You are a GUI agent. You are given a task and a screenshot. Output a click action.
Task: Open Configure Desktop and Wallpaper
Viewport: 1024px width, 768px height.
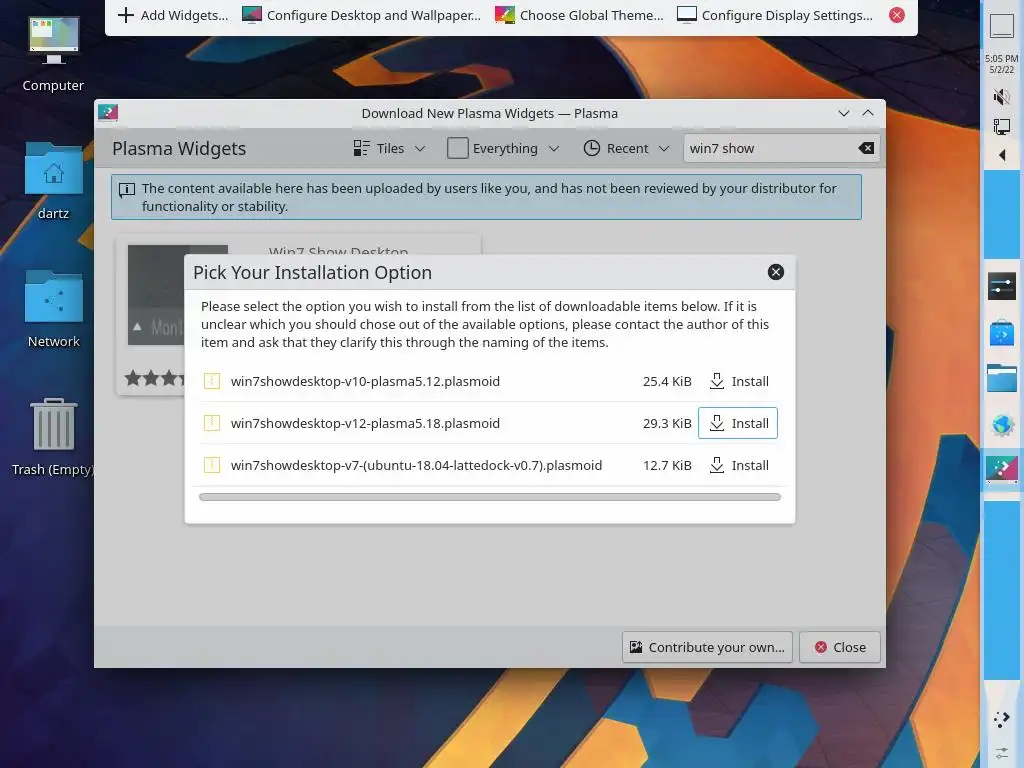point(361,15)
